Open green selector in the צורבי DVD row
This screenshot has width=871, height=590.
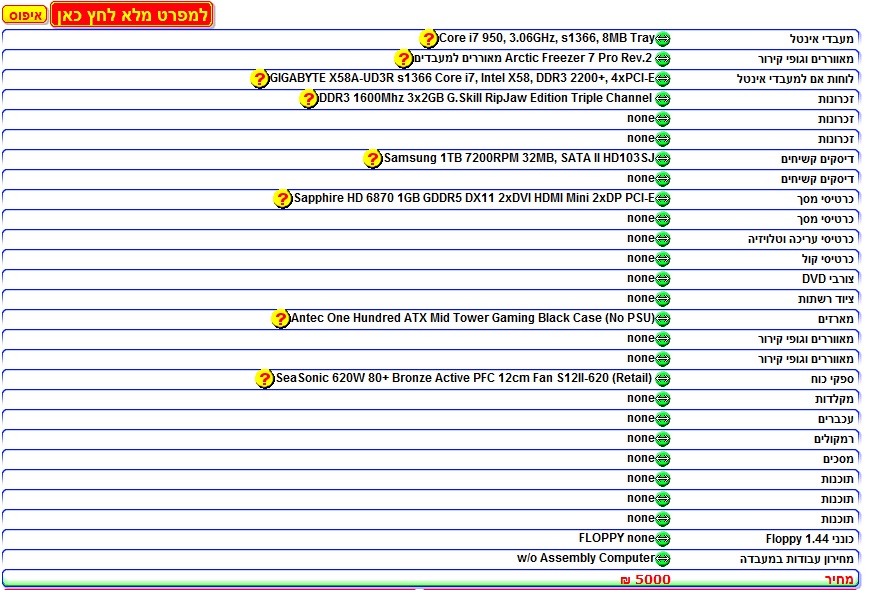point(662,279)
